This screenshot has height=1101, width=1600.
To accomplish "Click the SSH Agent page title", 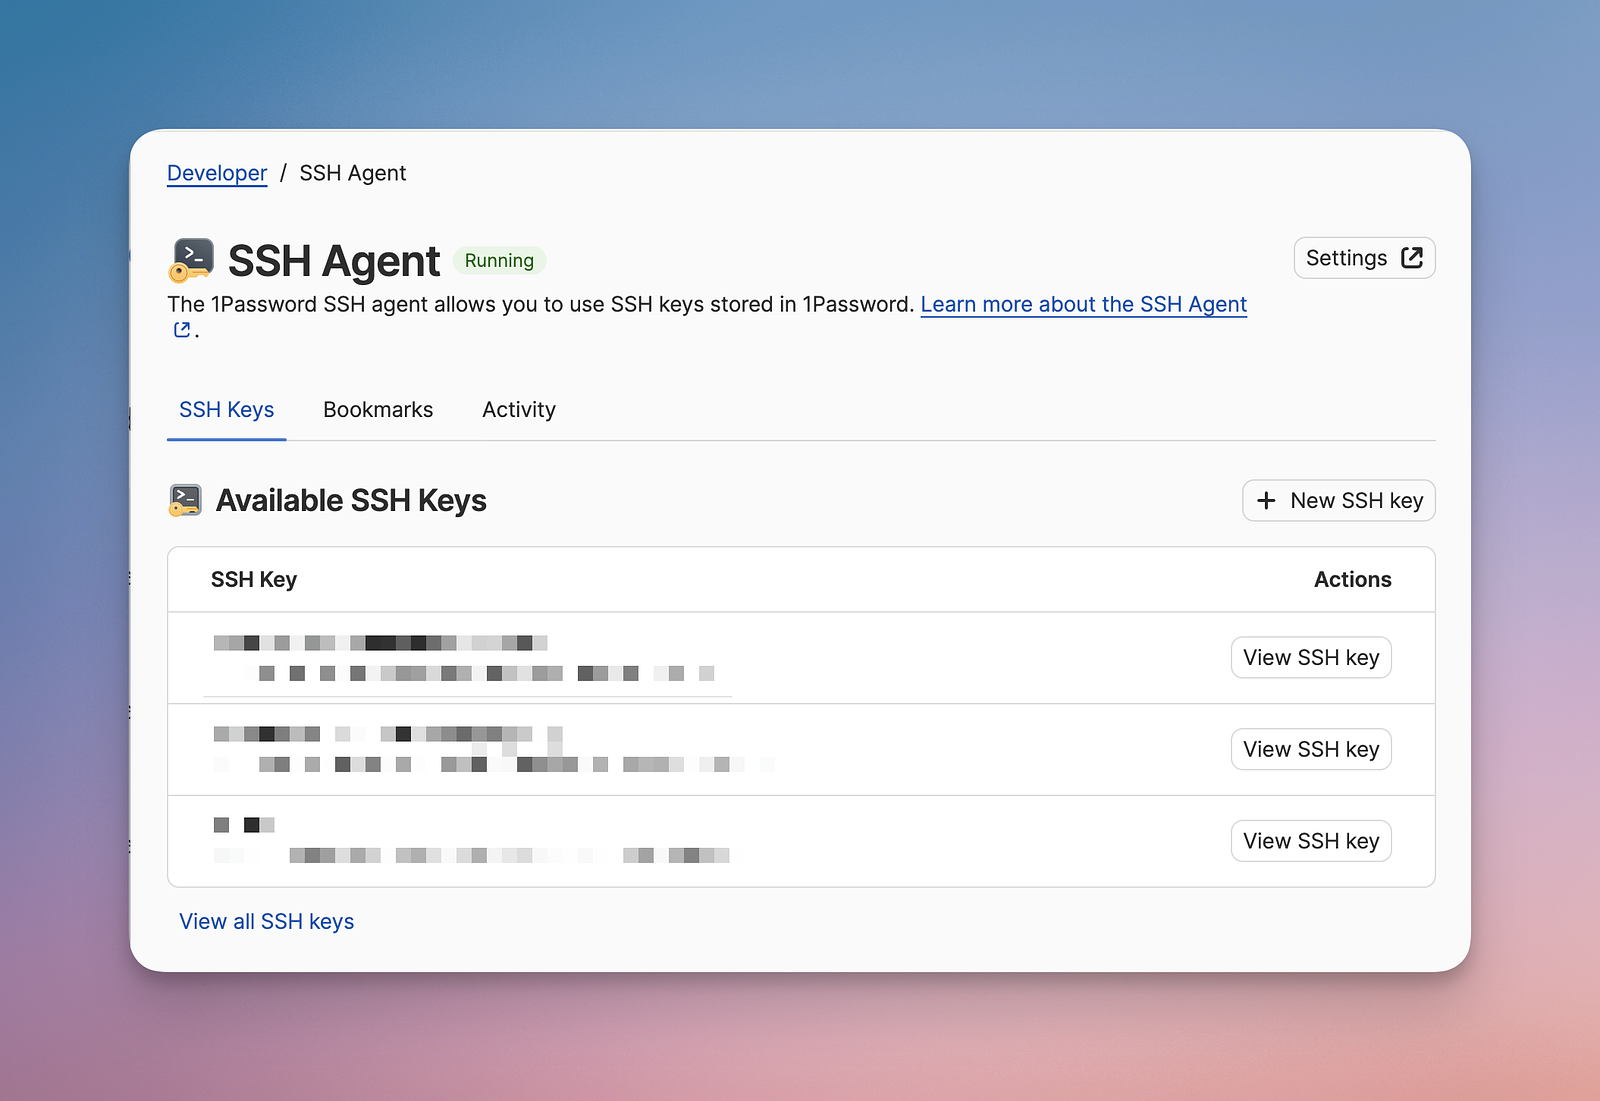I will pyautogui.click(x=334, y=261).
